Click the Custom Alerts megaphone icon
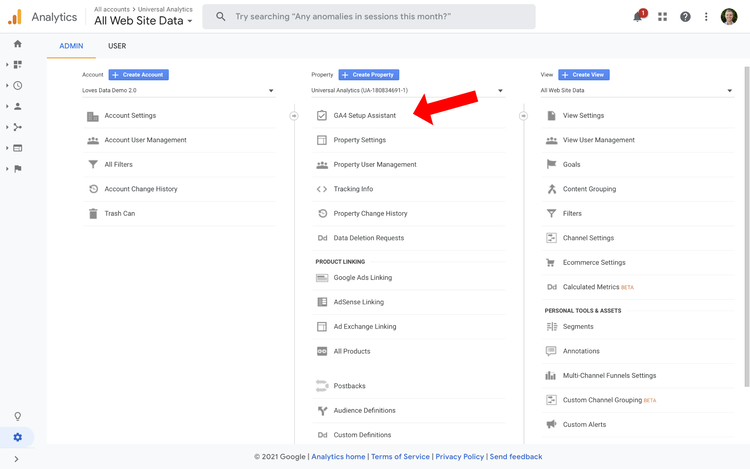 point(551,425)
